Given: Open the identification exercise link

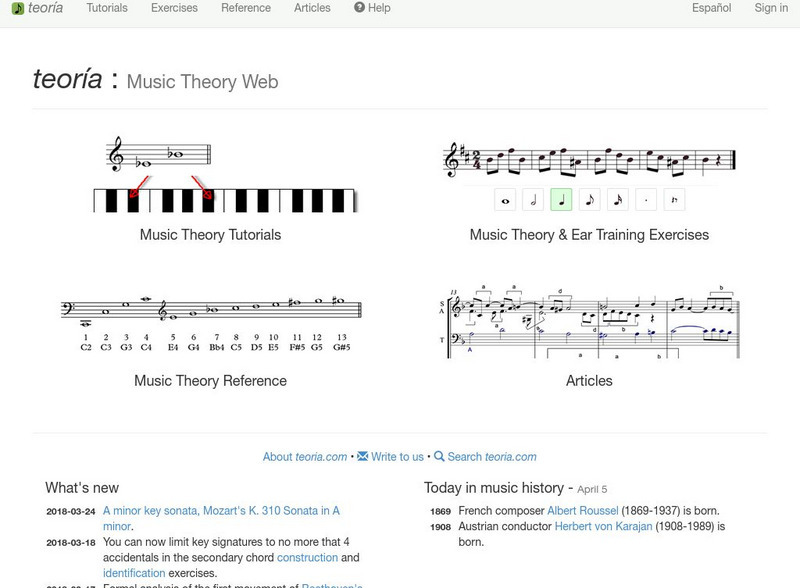Looking at the screenshot, I should 134,573.
